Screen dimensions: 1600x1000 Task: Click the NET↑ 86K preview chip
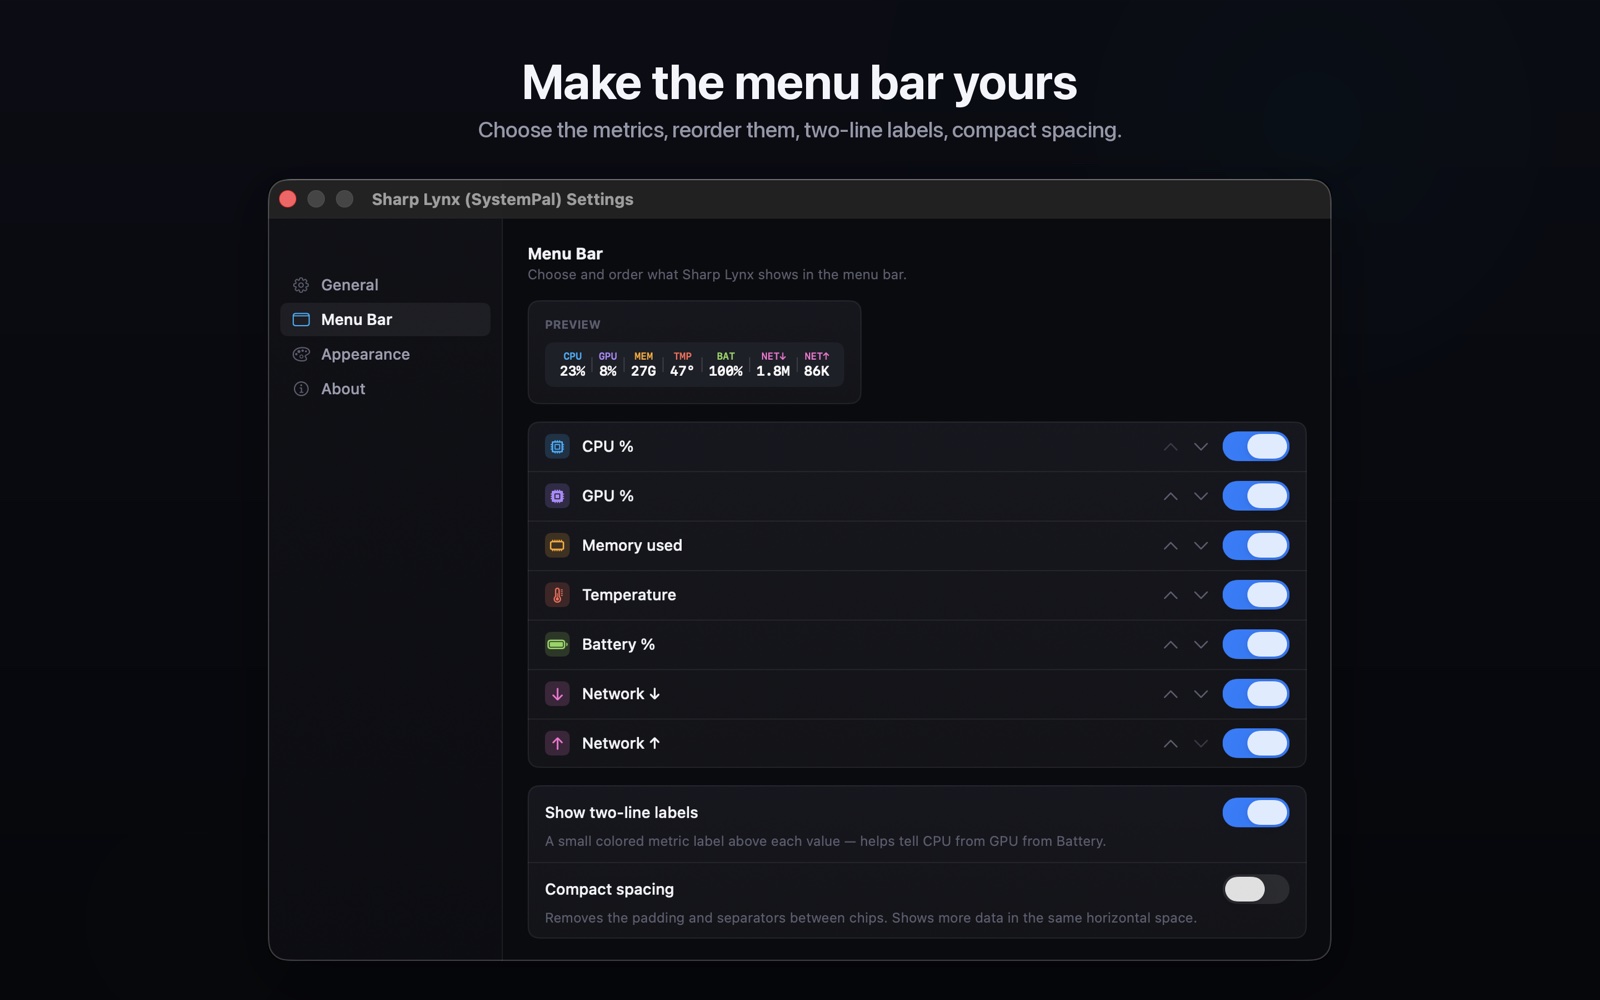(x=817, y=364)
